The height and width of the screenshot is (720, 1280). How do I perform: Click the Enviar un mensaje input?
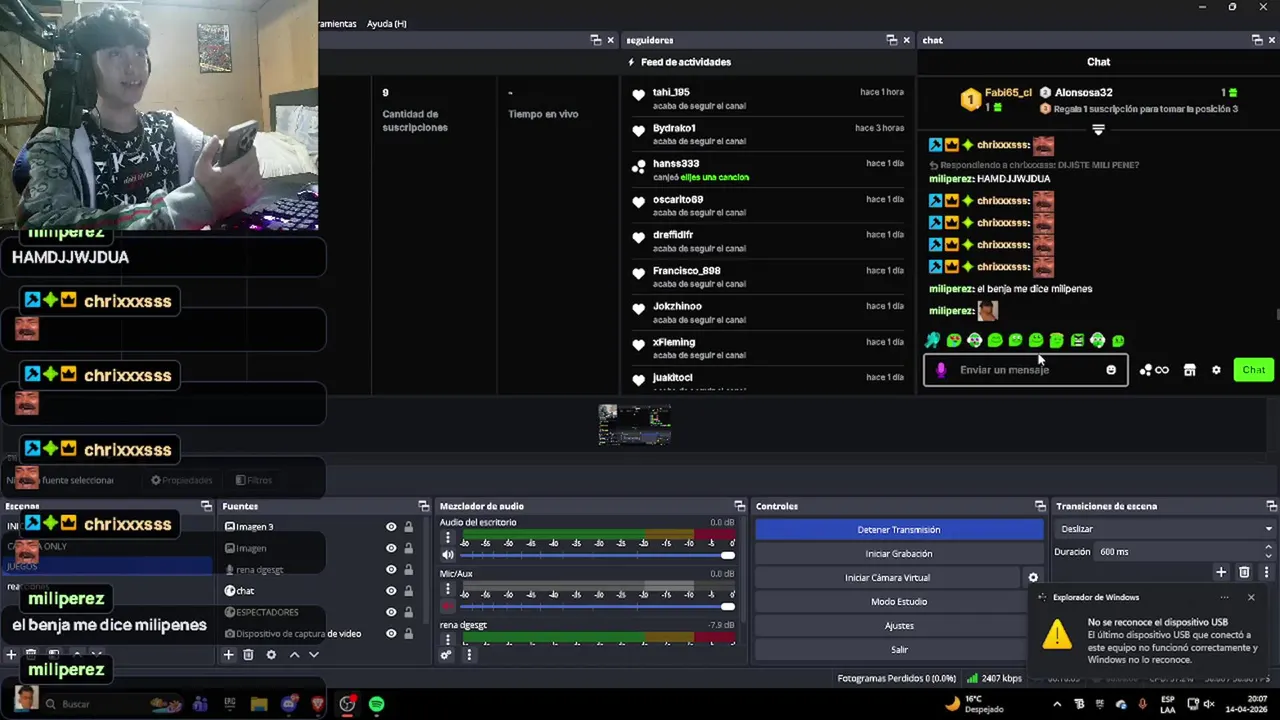click(1025, 370)
